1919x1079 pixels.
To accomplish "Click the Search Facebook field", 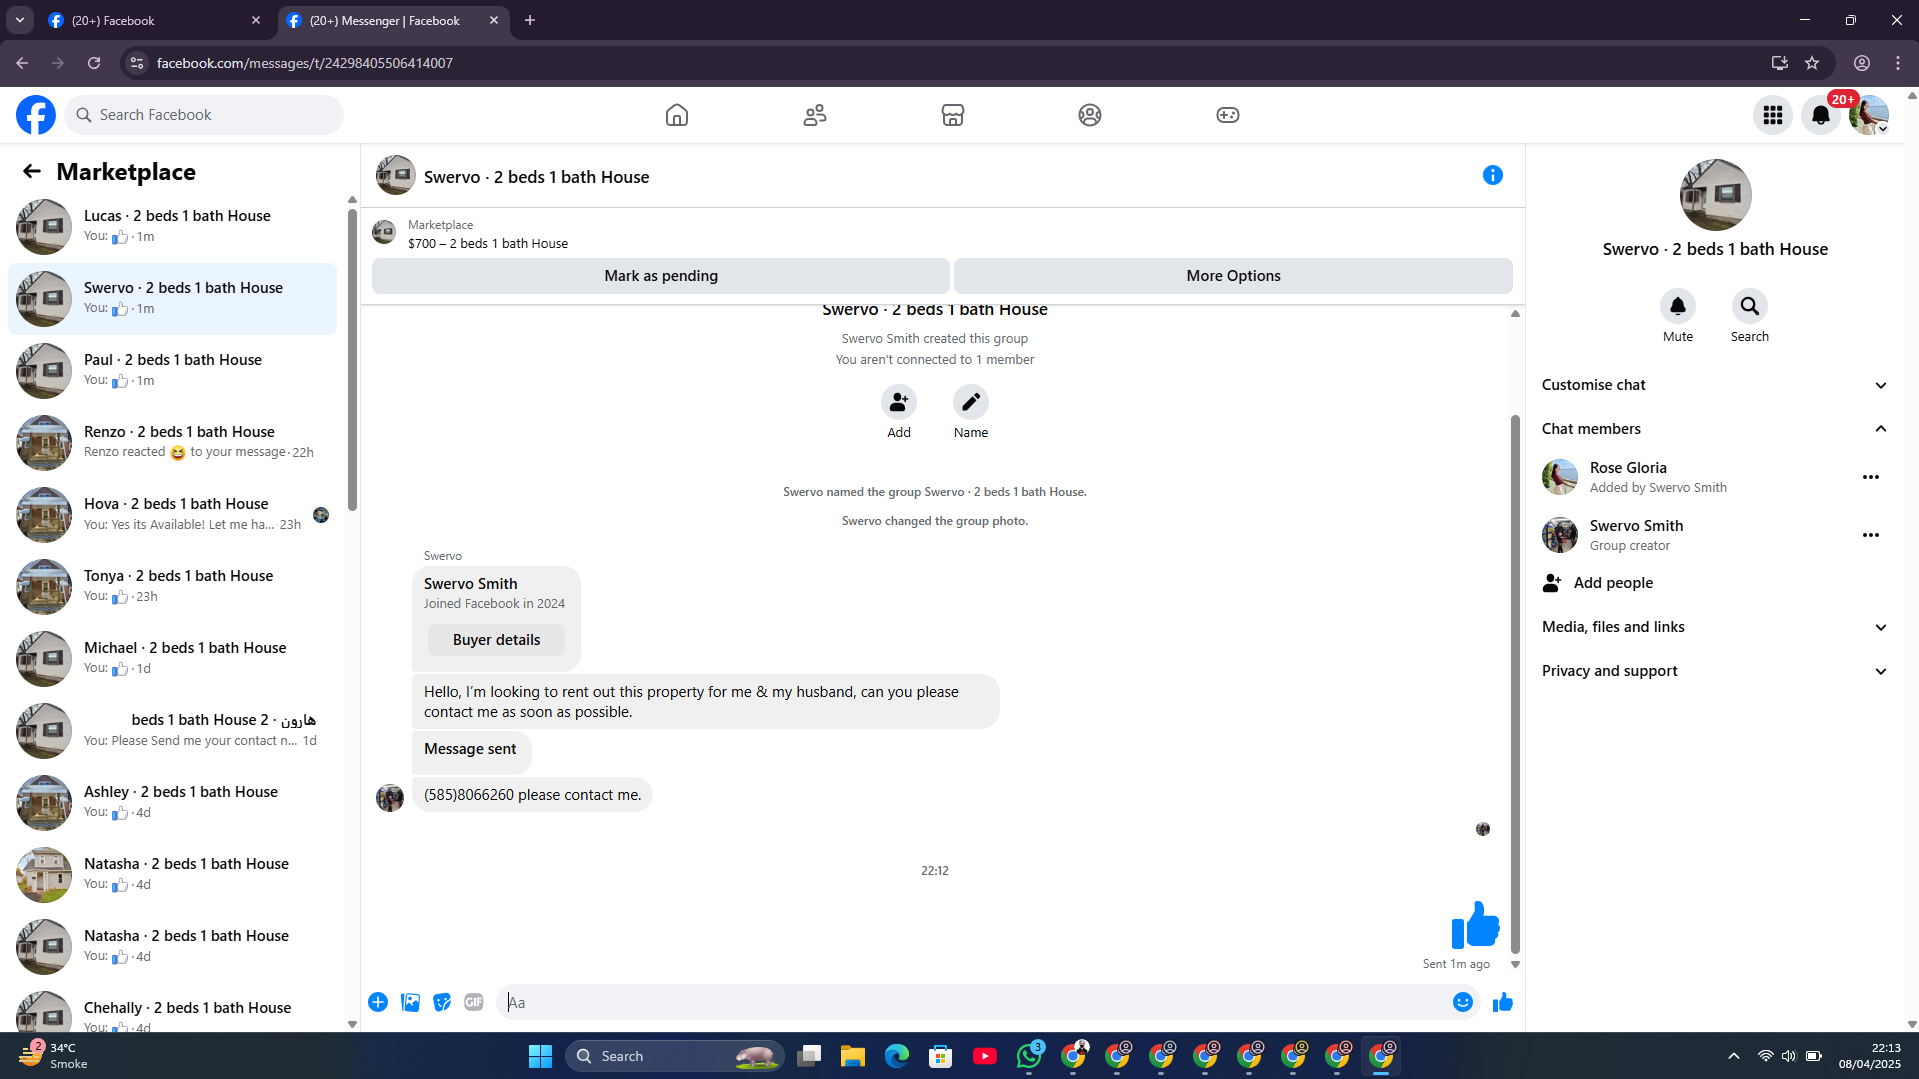I will click(x=204, y=115).
